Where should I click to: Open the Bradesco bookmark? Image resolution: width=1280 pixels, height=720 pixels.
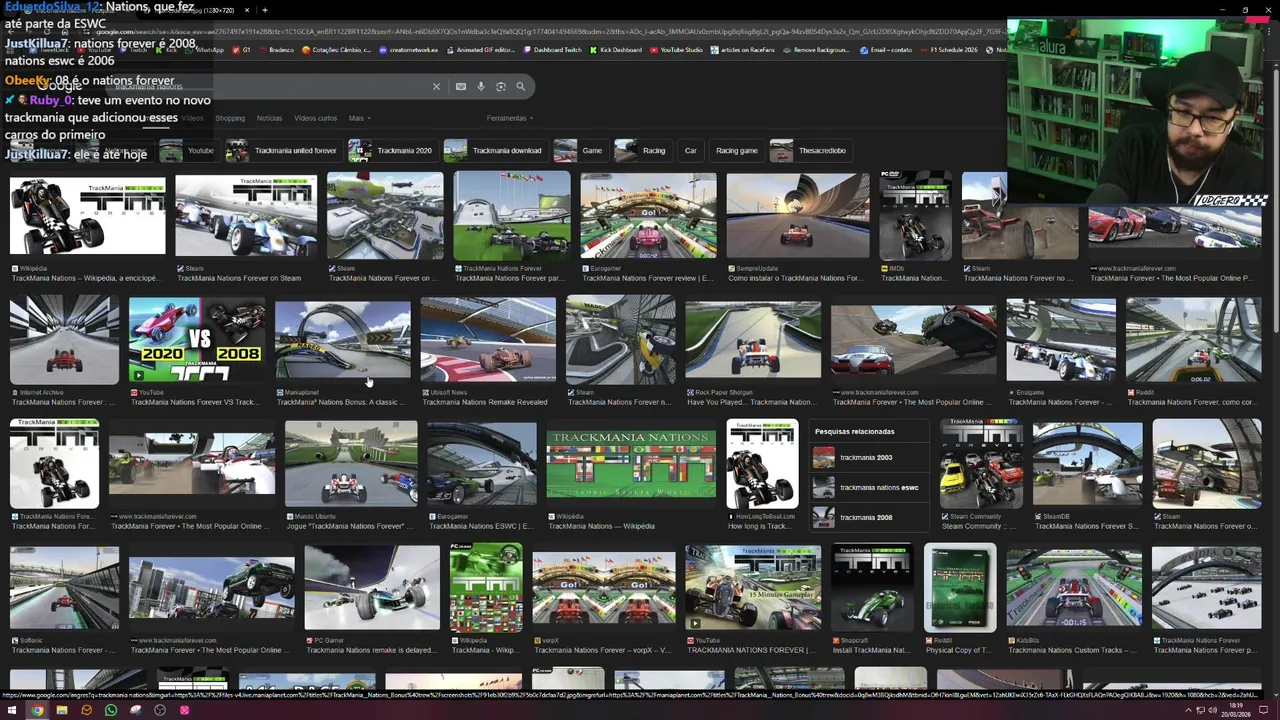[276, 50]
